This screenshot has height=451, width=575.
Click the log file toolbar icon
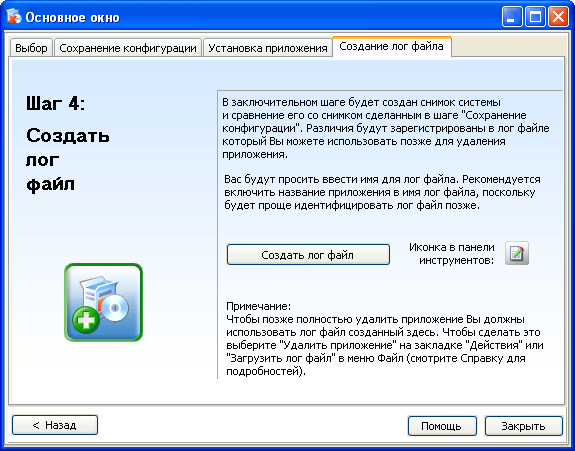click(x=517, y=253)
